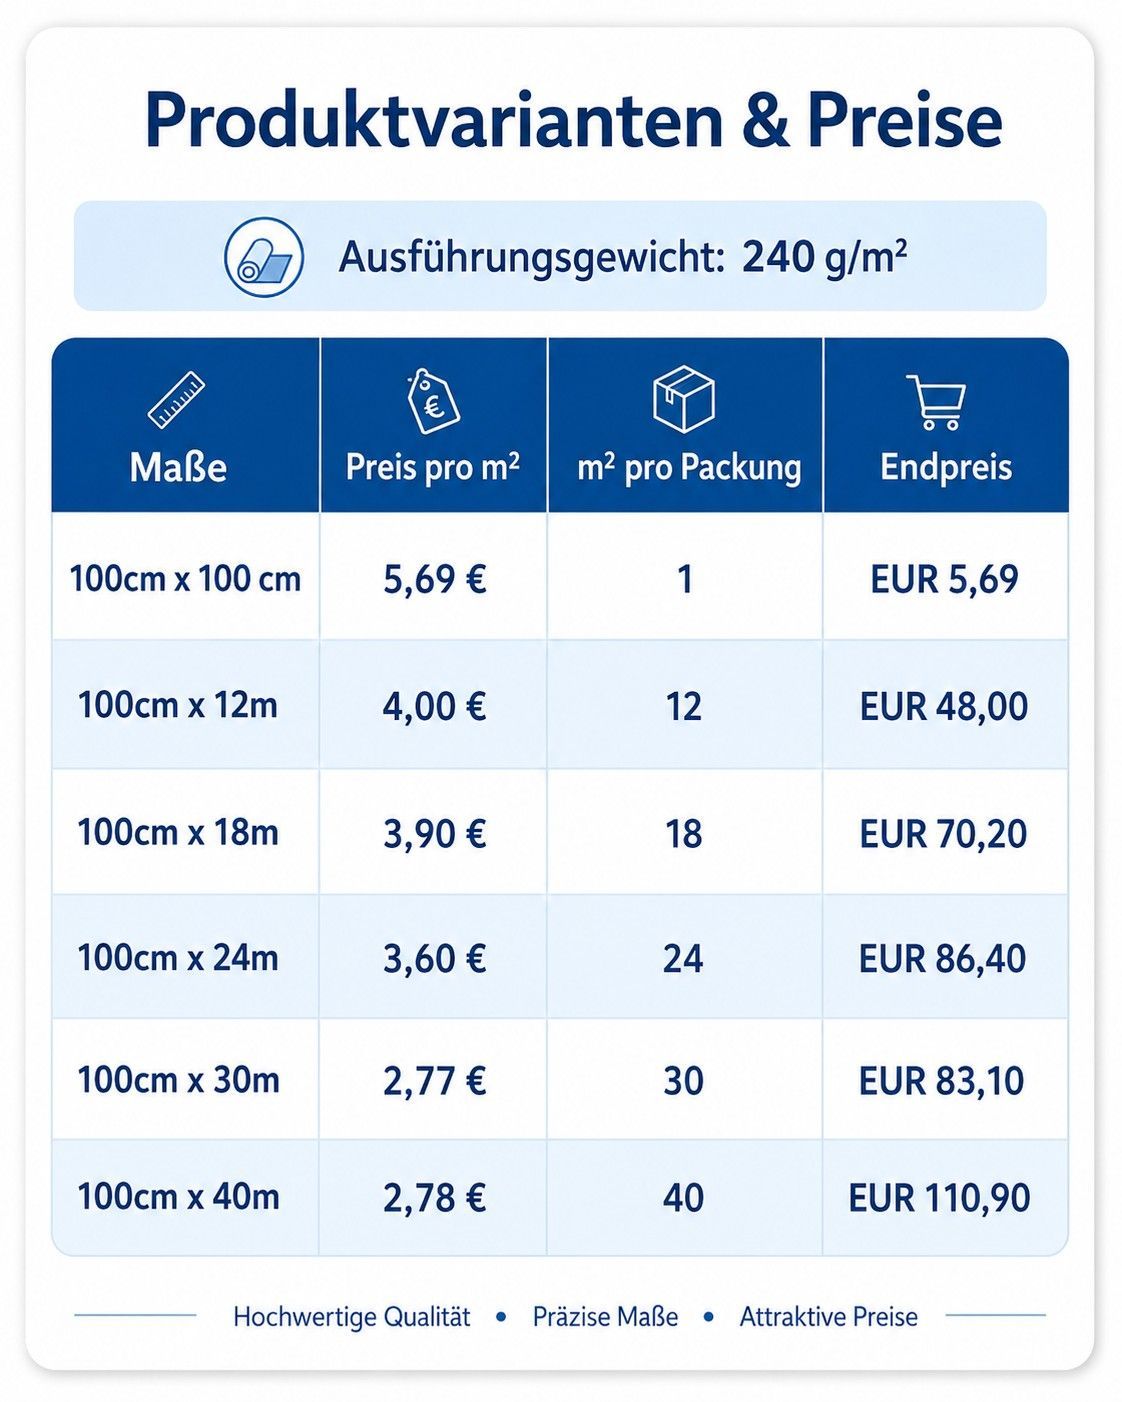Click the package box icon
Viewport: 1122px width, 1402px height.
point(684,399)
